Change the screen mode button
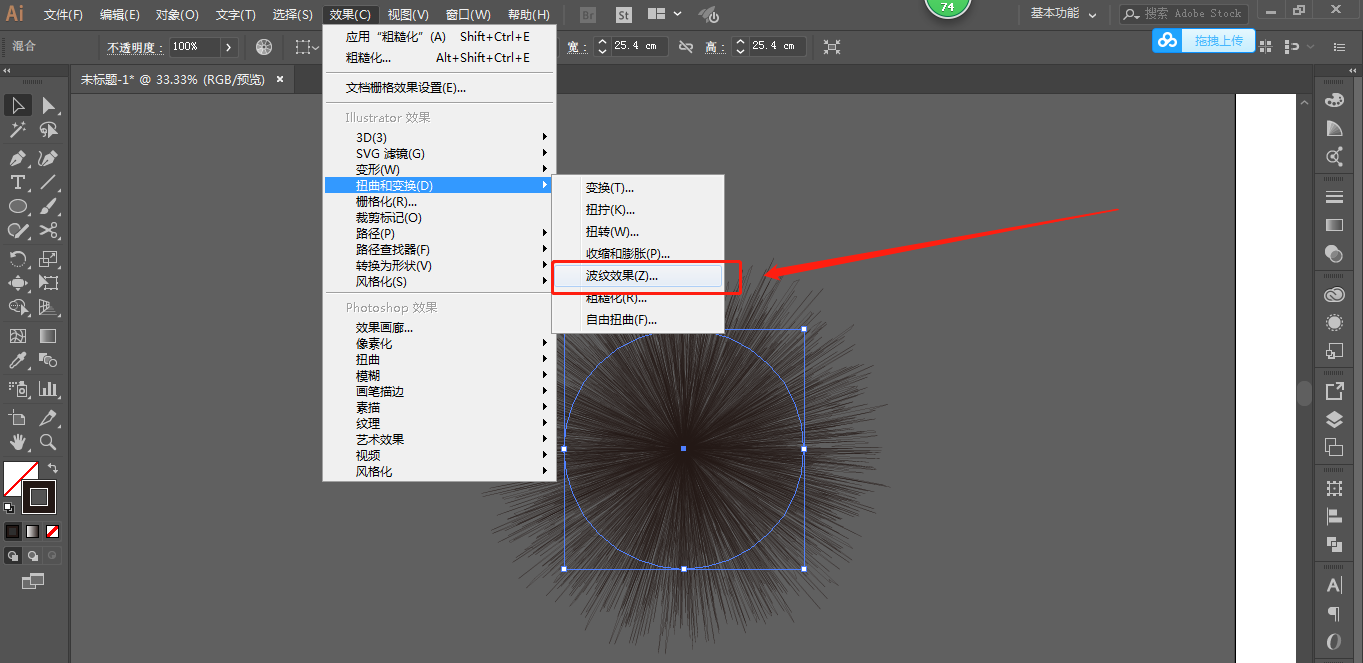This screenshot has height=663, width=1363. click(x=32, y=580)
